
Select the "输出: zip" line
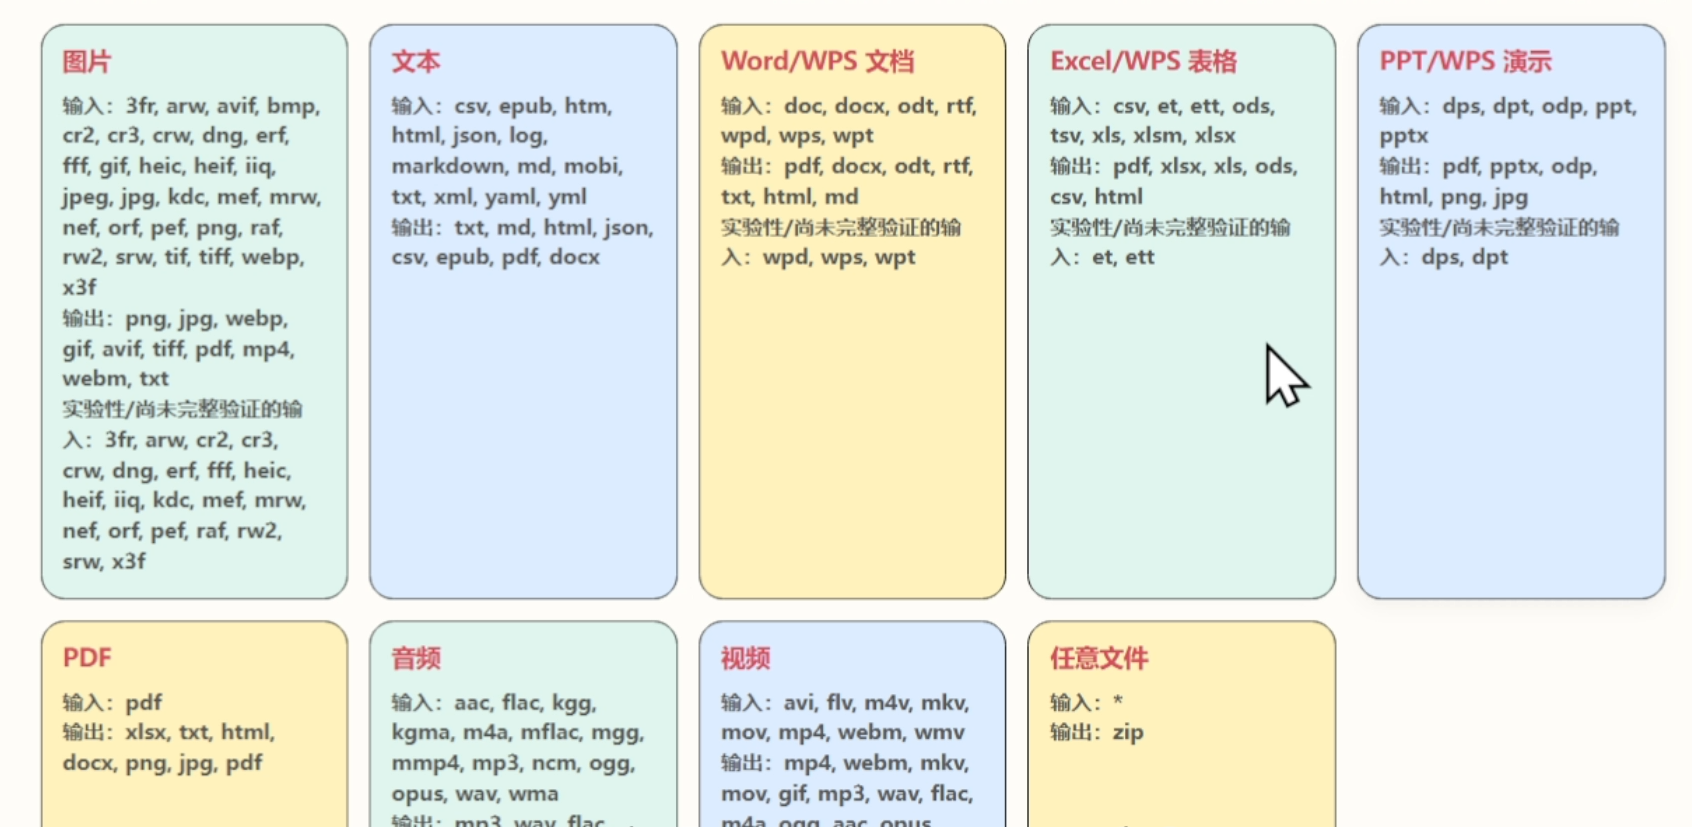tap(1097, 732)
